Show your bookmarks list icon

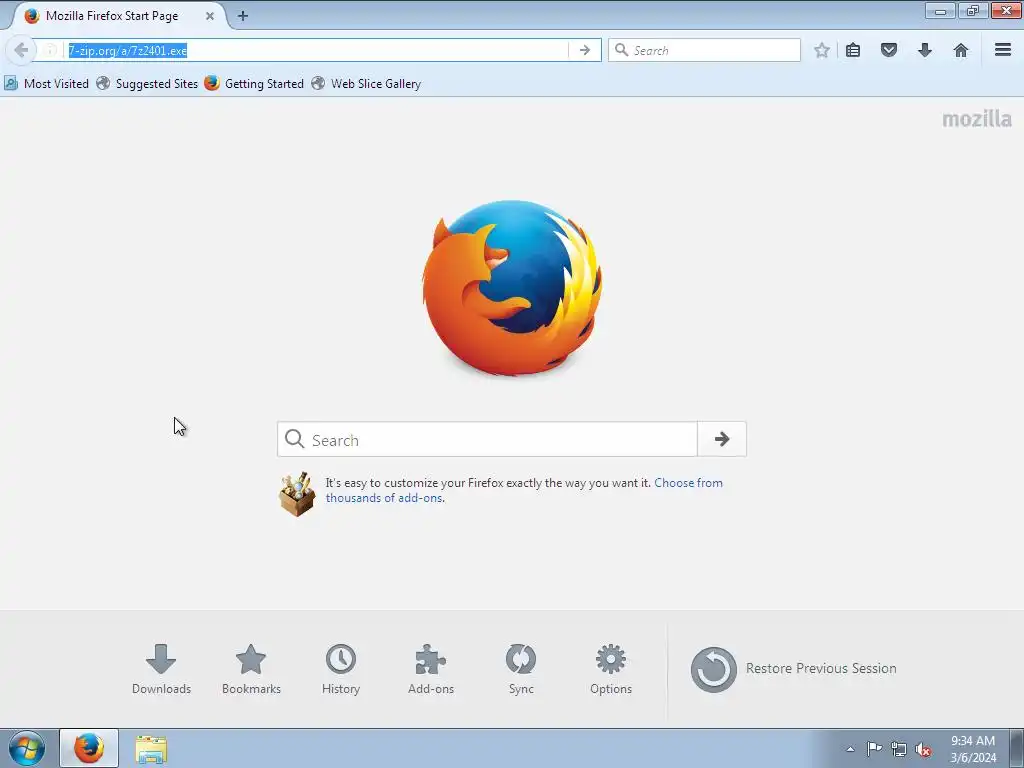[853, 50]
